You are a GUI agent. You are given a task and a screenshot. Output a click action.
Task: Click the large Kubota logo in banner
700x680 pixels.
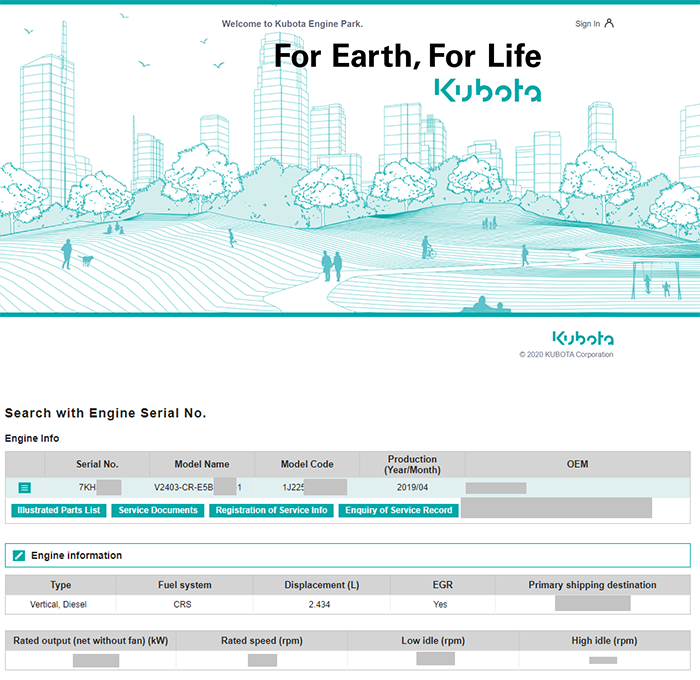click(x=488, y=90)
